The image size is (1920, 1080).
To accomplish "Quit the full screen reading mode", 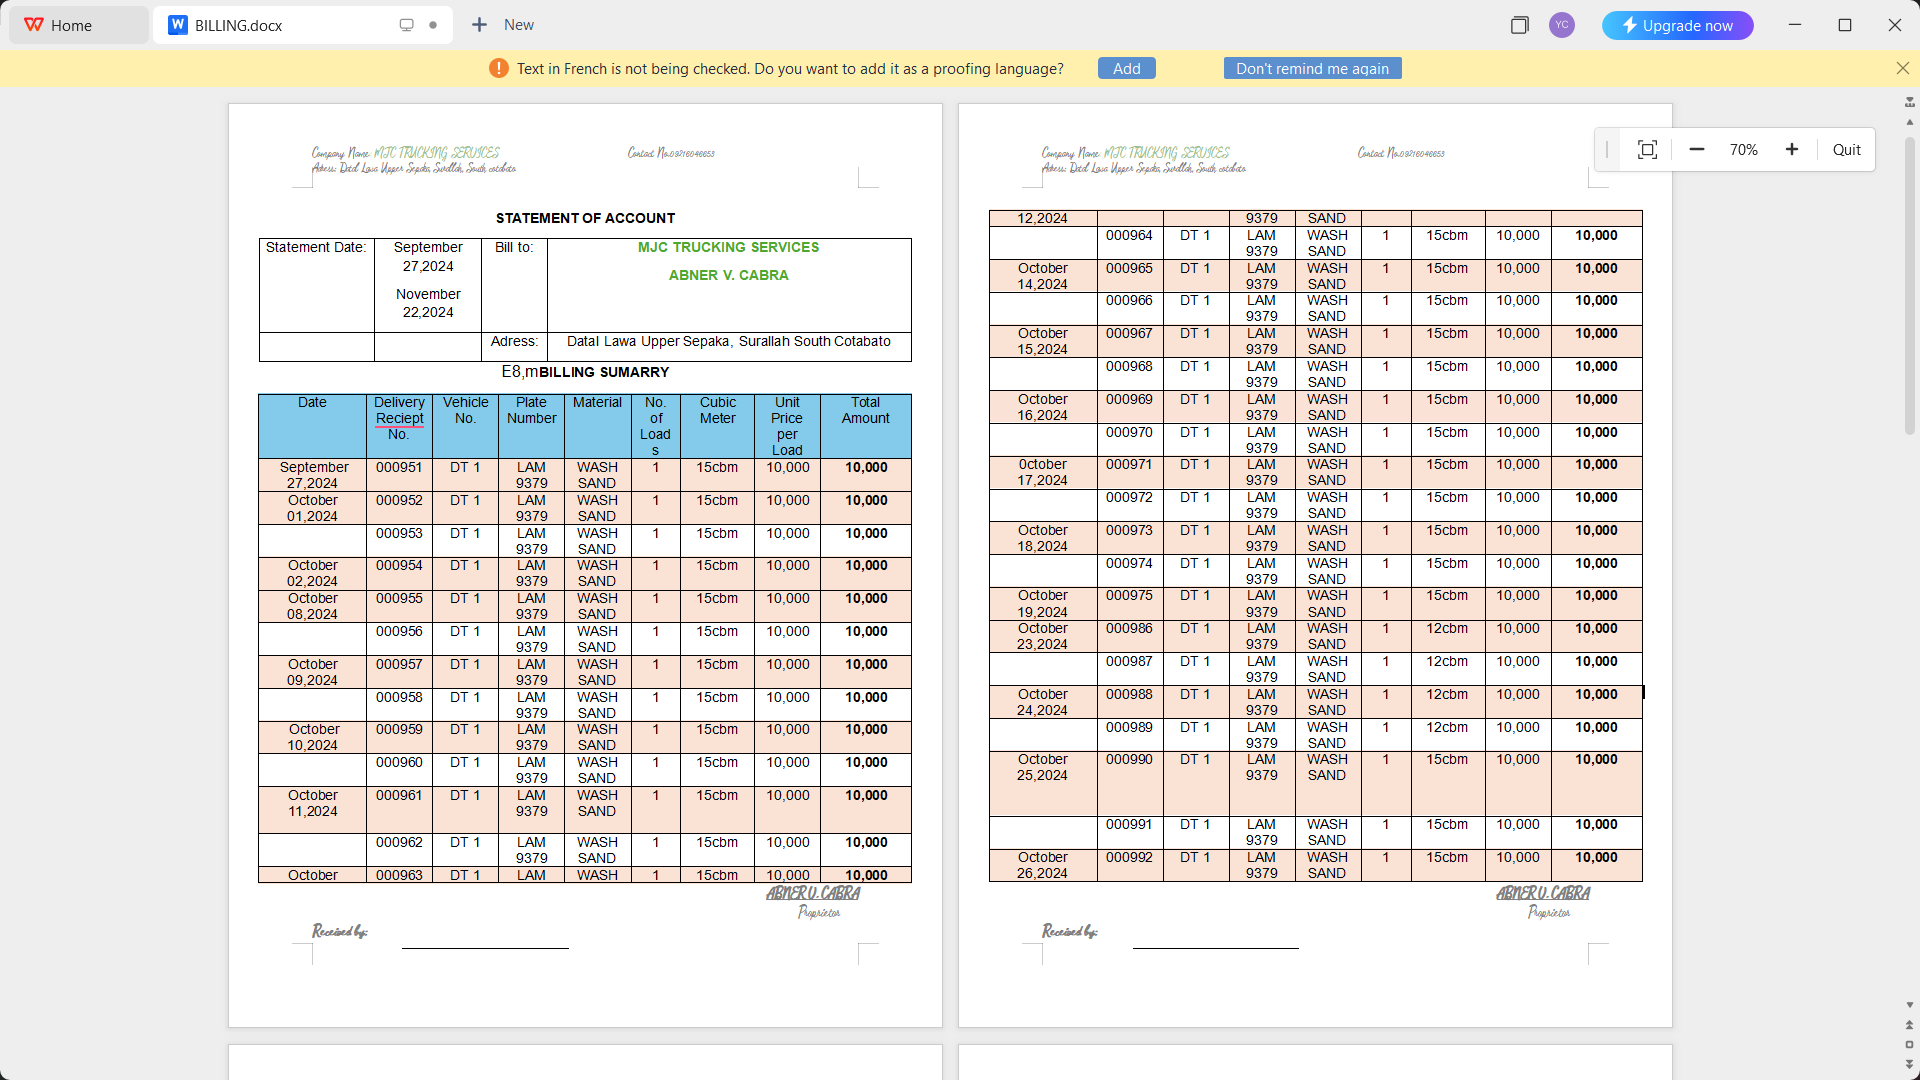I will pyautogui.click(x=1846, y=150).
